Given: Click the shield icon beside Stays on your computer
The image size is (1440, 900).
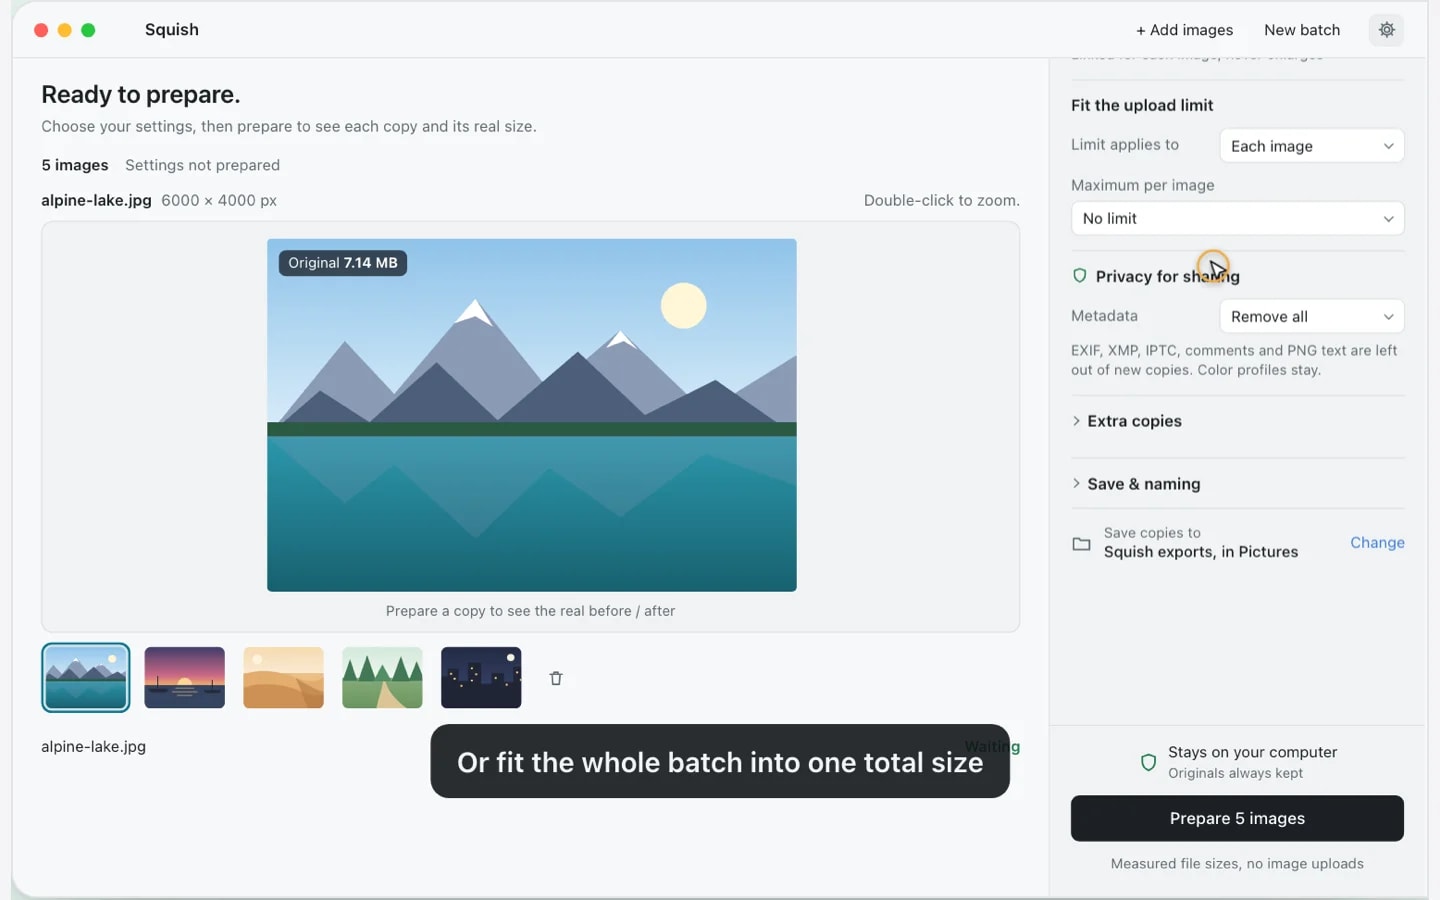Looking at the screenshot, I should point(1148,762).
